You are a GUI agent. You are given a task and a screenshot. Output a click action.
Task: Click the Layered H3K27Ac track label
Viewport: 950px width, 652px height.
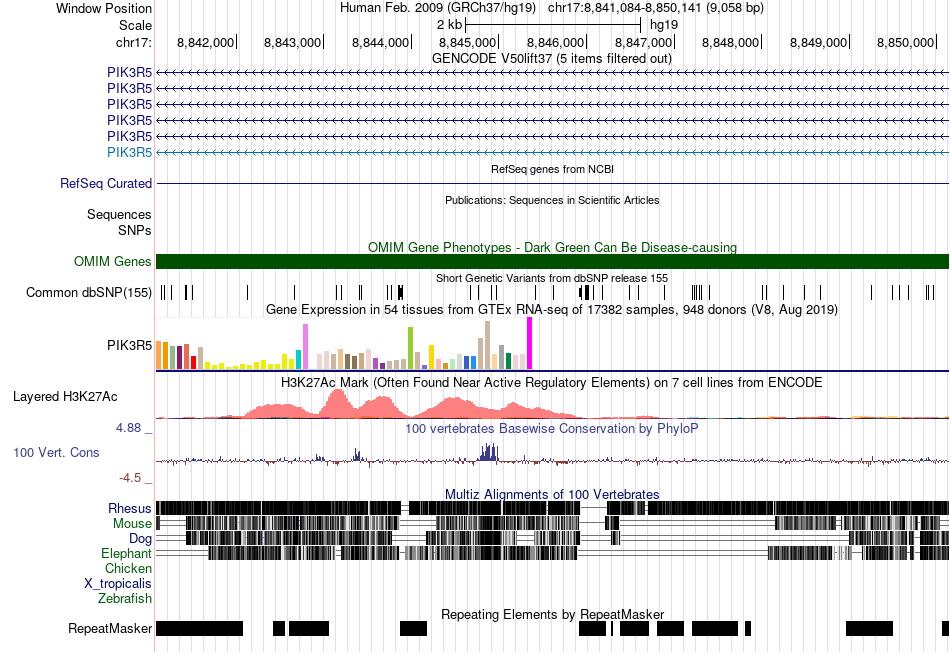[65, 396]
